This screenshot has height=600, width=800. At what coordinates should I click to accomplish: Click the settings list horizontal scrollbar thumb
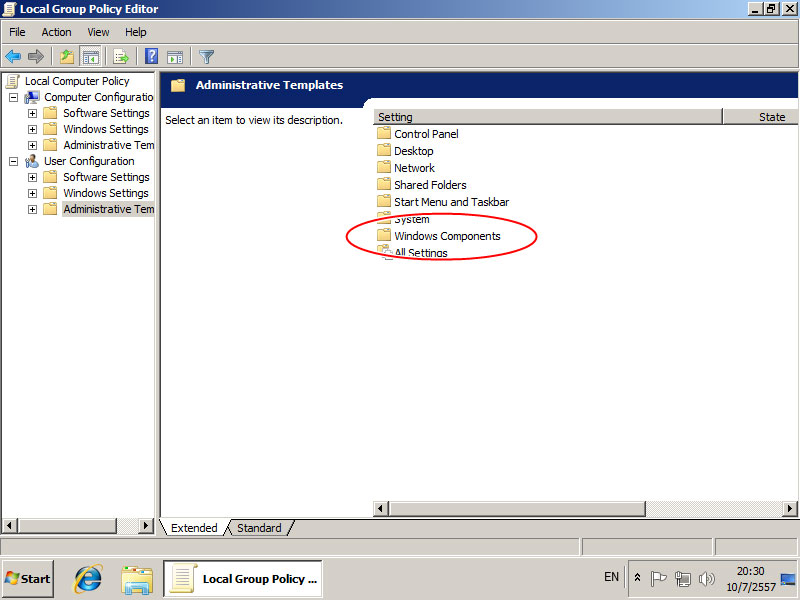517,508
